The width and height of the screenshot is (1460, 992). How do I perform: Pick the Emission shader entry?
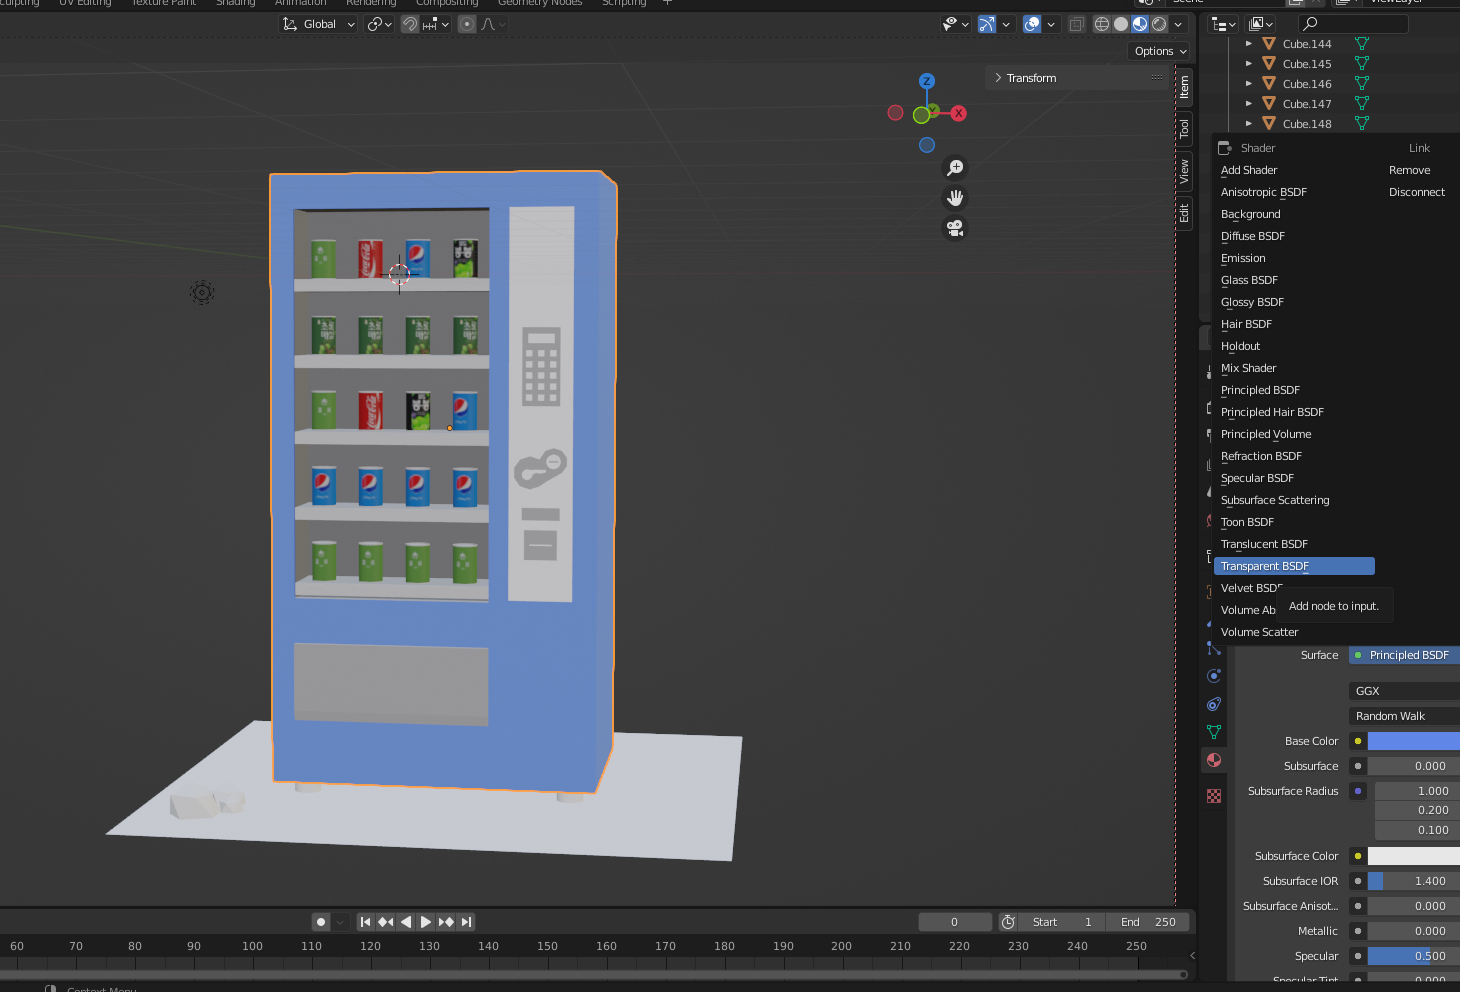pos(1294,258)
